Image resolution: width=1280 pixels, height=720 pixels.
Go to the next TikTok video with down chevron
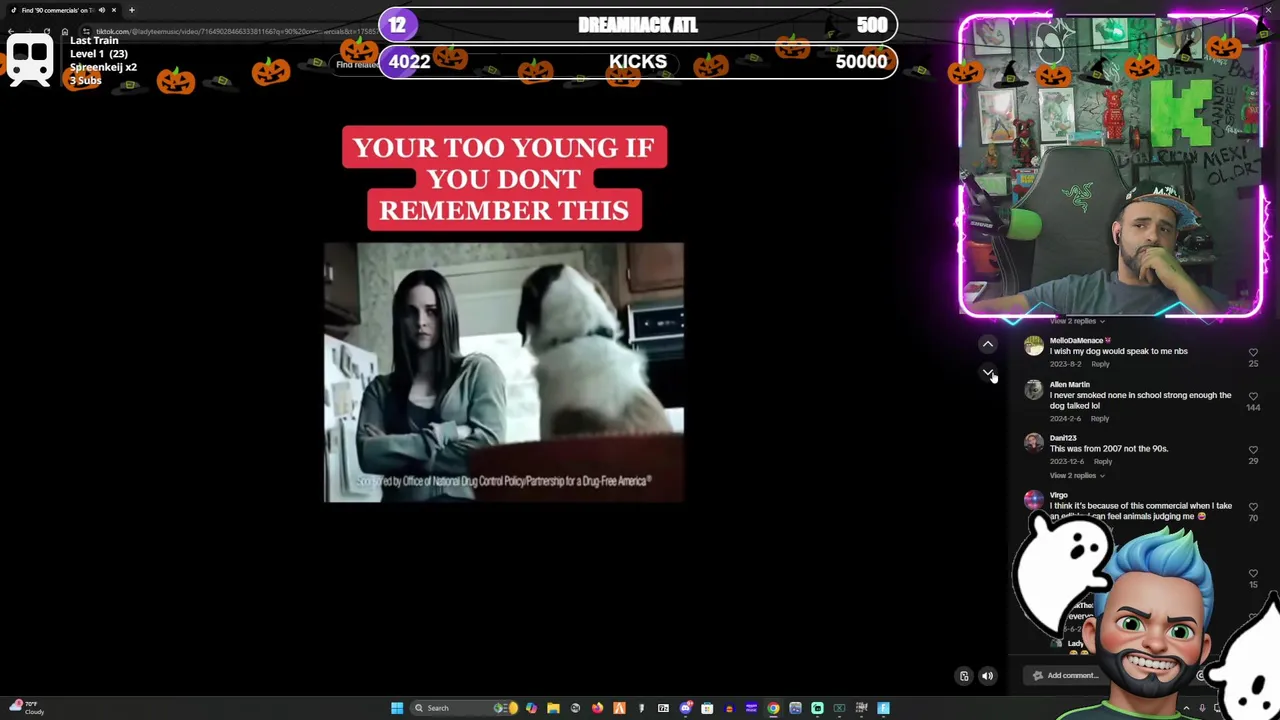987,372
